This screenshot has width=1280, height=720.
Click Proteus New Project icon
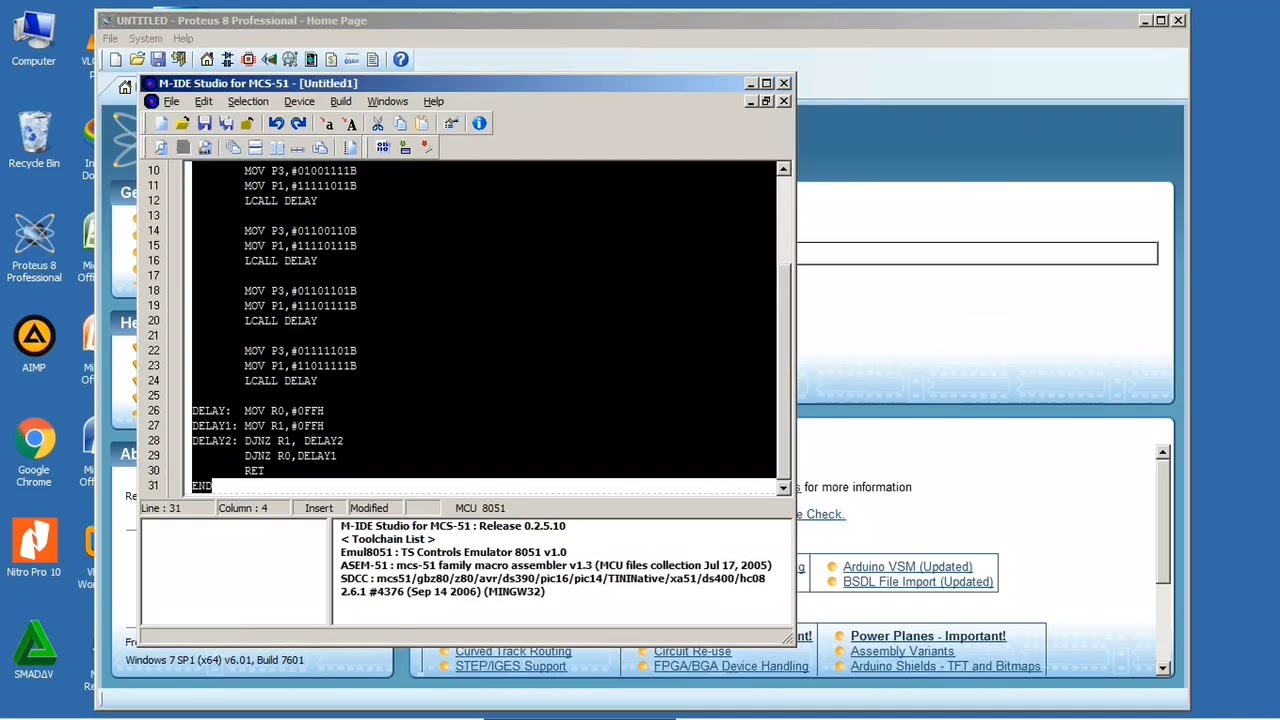(x=115, y=60)
